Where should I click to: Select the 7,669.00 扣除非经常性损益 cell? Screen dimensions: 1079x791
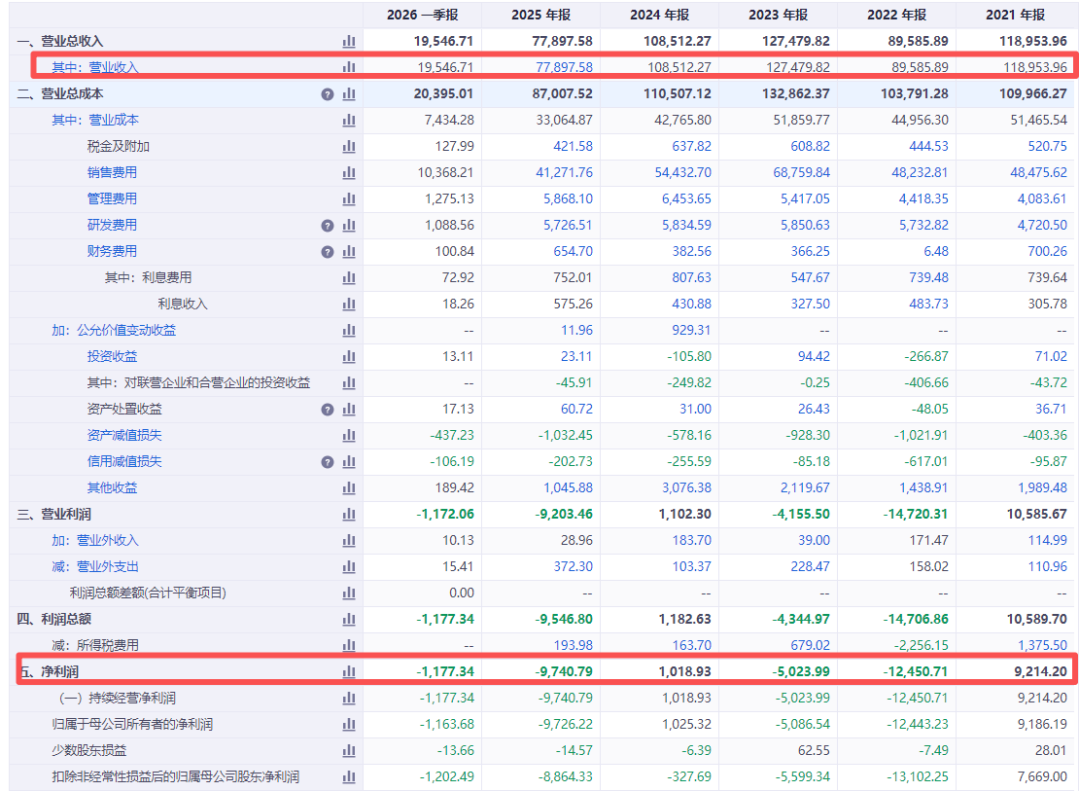click(1043, 777)
